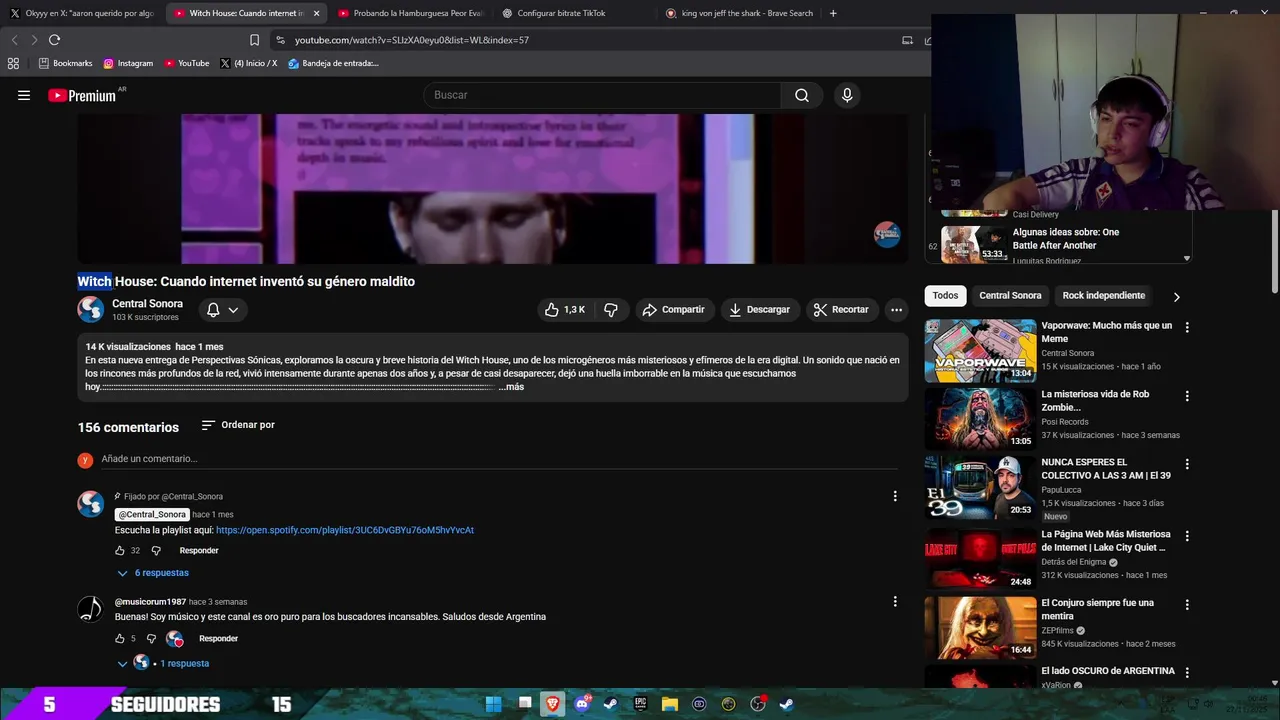
Task: Collapse the playlist panel dropdown arrow
Action: [1187, 258]
